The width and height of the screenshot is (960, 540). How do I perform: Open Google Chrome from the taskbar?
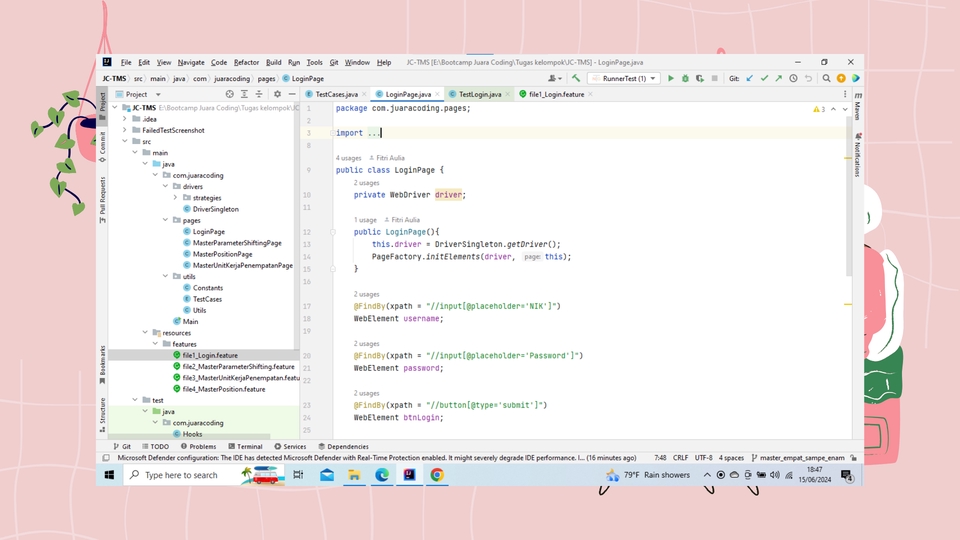(x=436, y=475)
